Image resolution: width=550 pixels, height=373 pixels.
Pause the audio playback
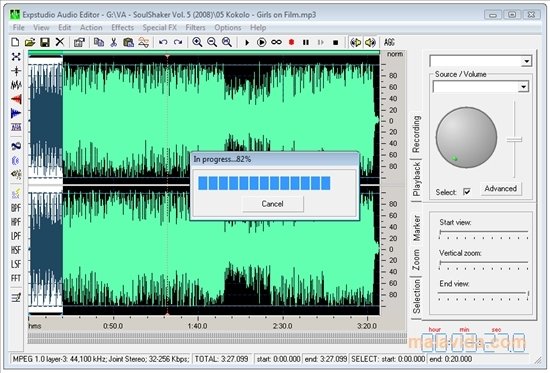point(306,42)
